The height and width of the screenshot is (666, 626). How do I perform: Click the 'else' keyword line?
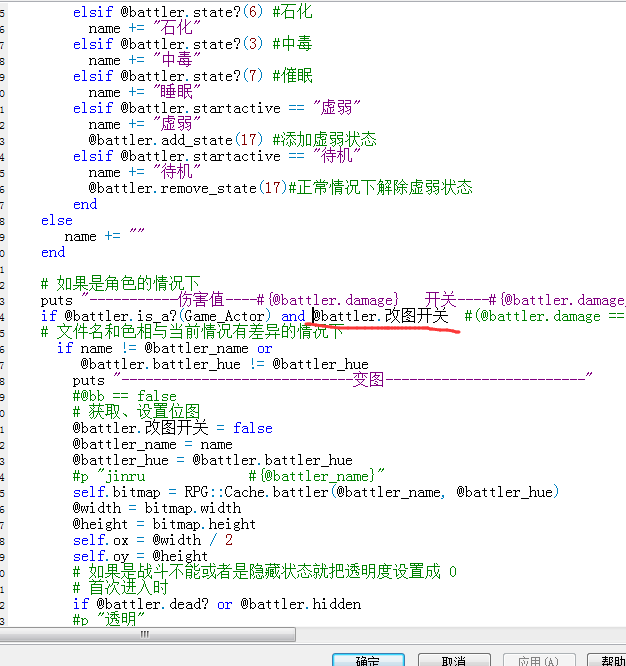56,220
